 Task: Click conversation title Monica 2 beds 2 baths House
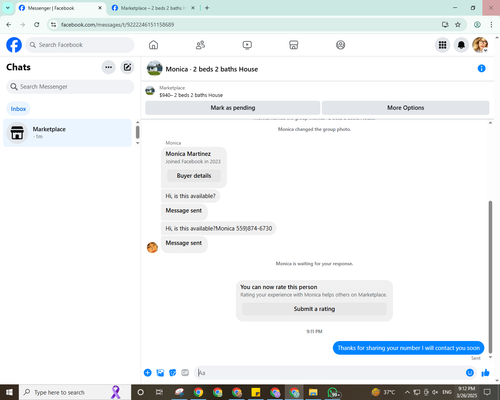[x=212, y=69]
